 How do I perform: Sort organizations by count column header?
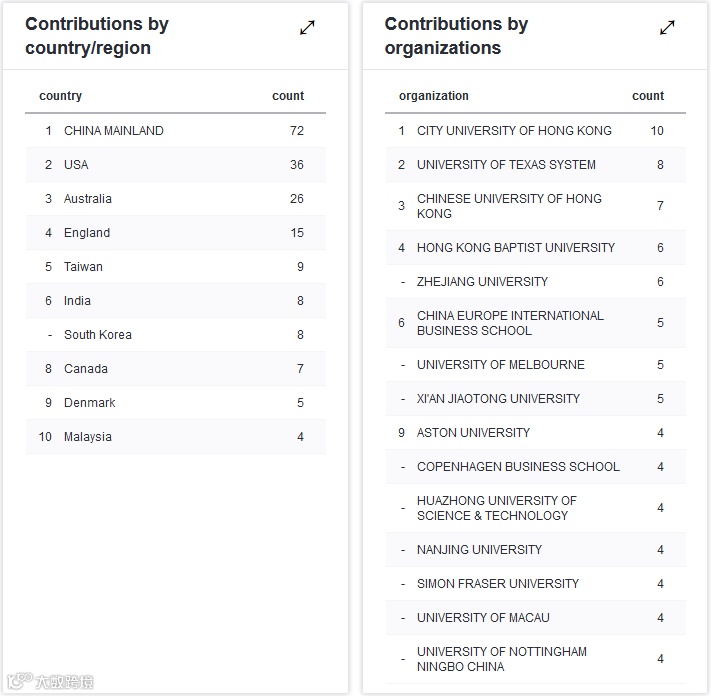(647, 96)
